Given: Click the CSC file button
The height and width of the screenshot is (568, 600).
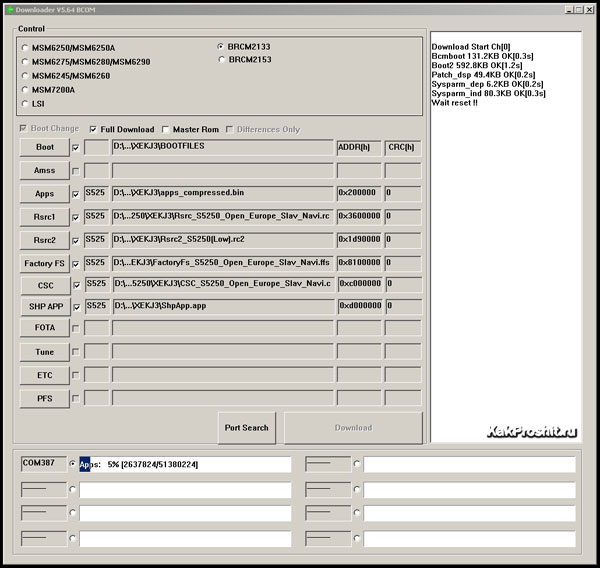Looking at the screenshot, I should 44,284.
